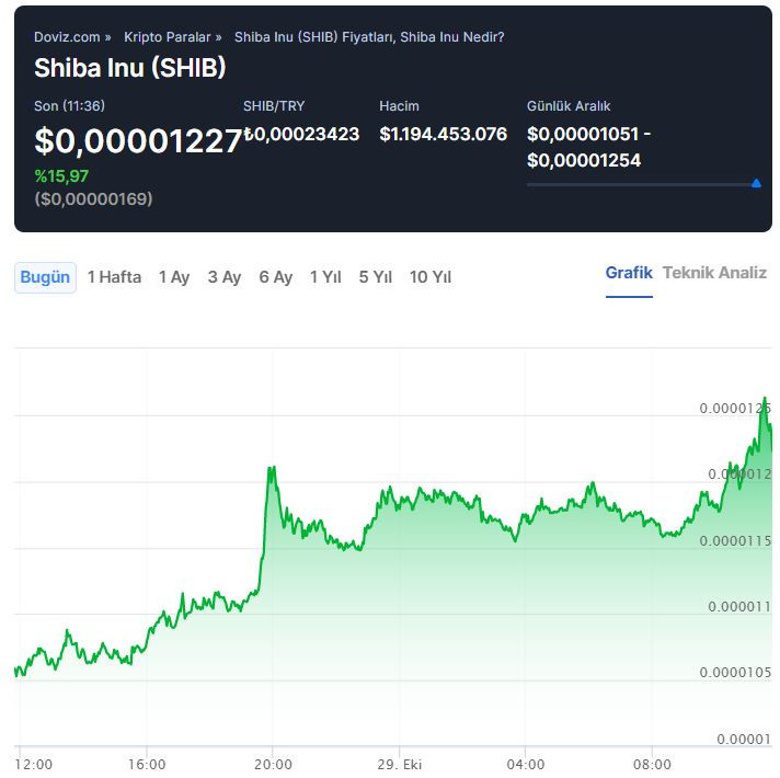Go to Kripto Paralar breadcrumb
The height and width of the screenshot is (778, 780).
[x=167, y=37]
